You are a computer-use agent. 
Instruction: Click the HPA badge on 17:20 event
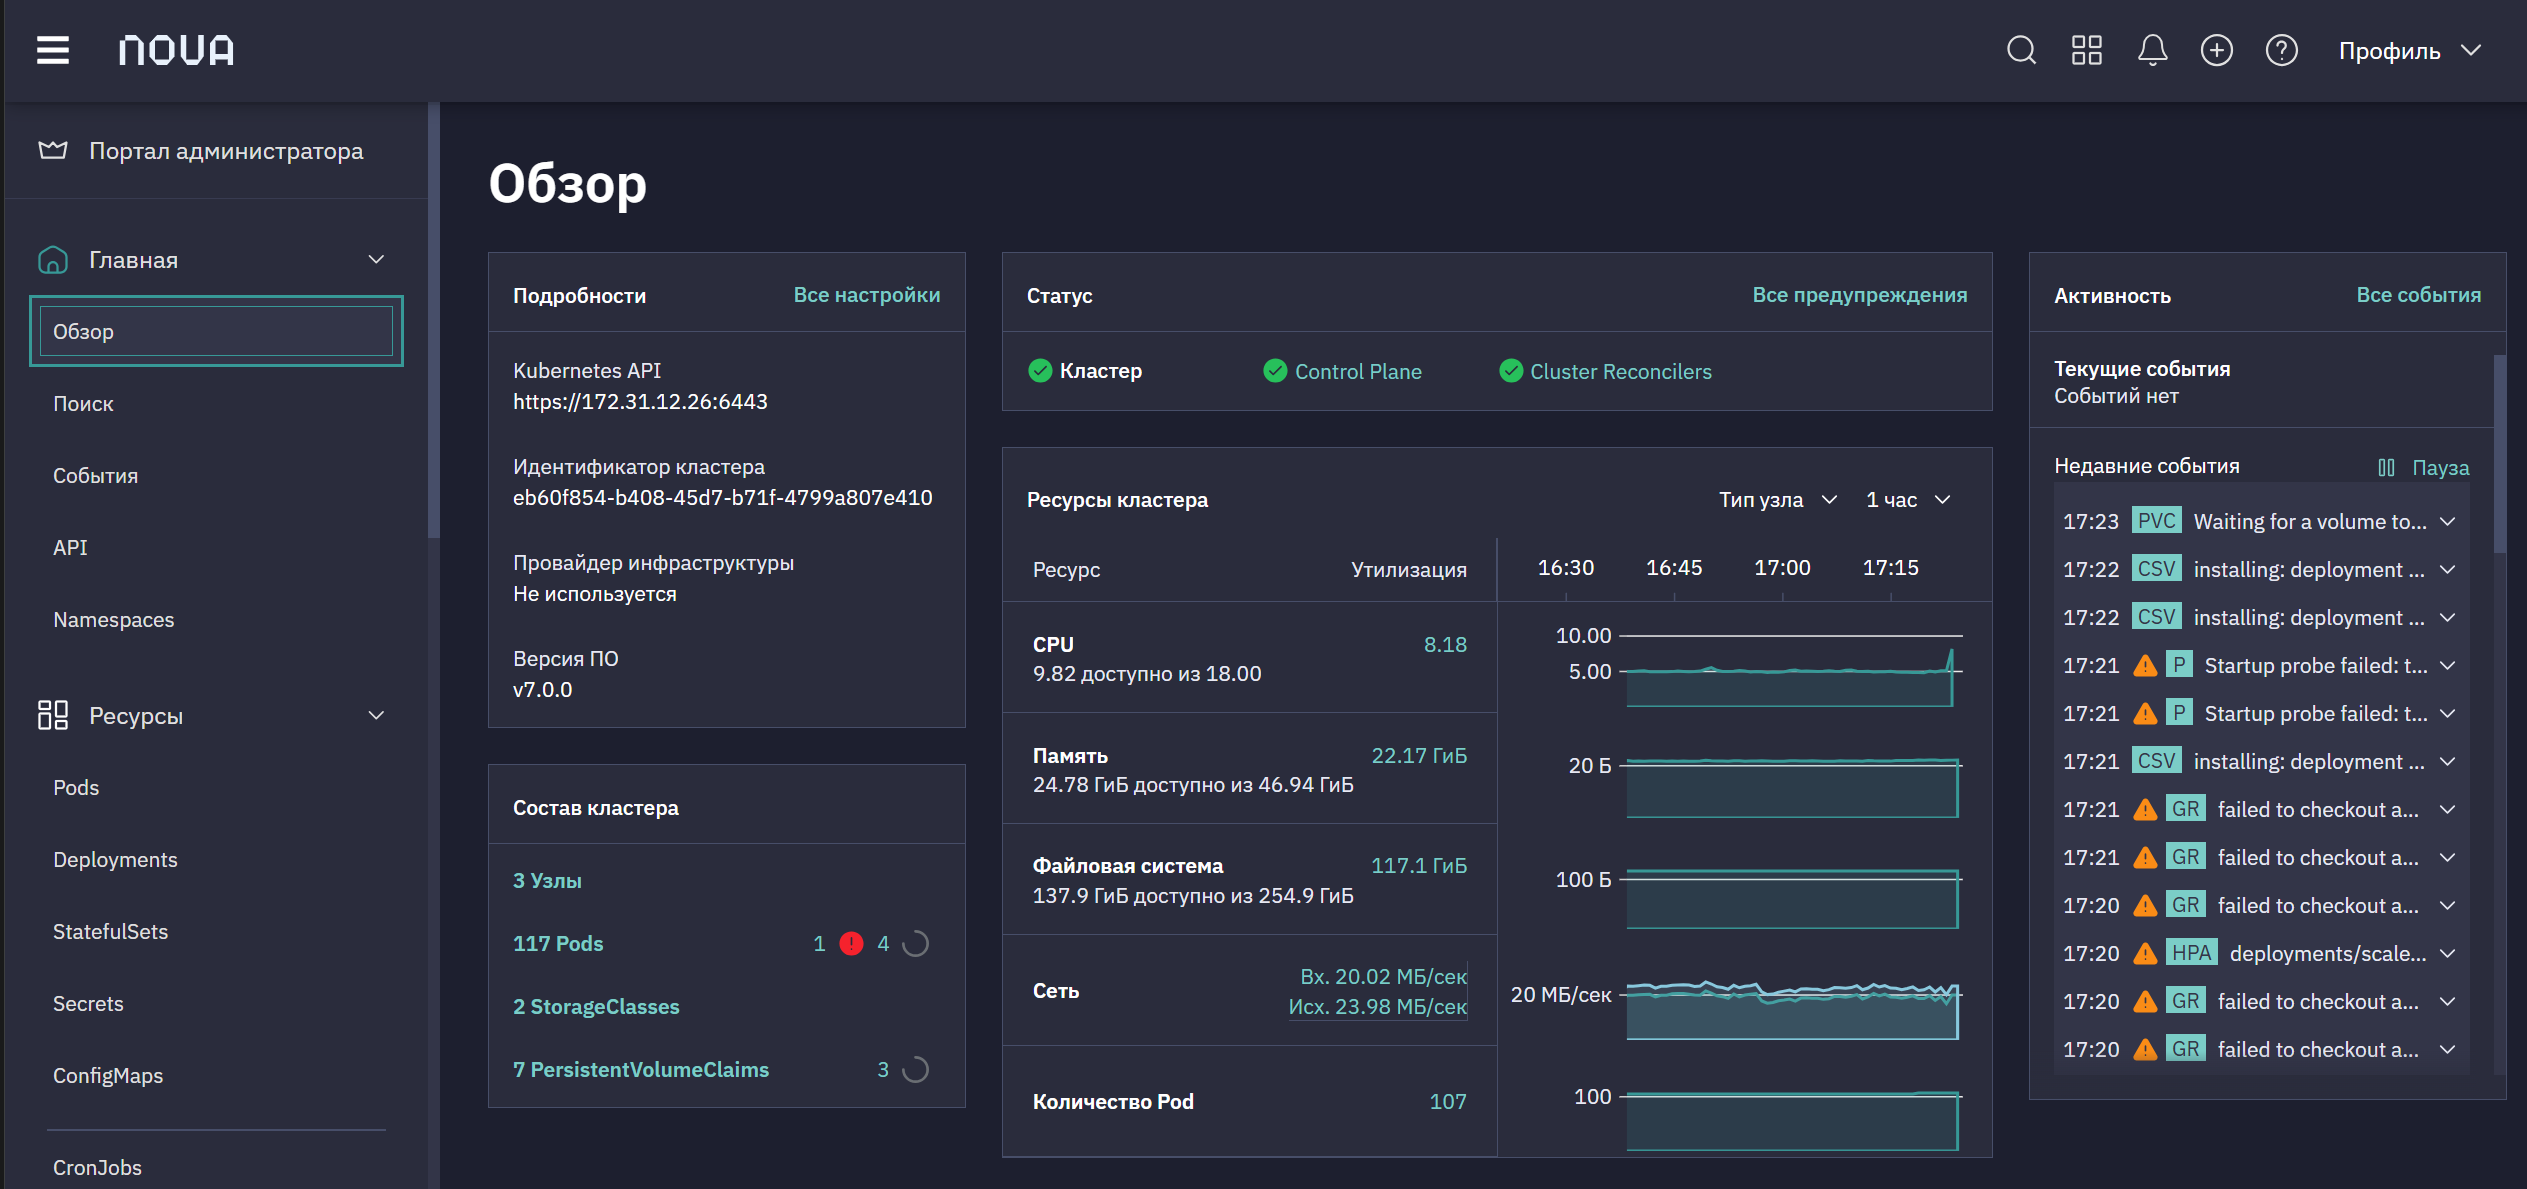(2191, 953)
